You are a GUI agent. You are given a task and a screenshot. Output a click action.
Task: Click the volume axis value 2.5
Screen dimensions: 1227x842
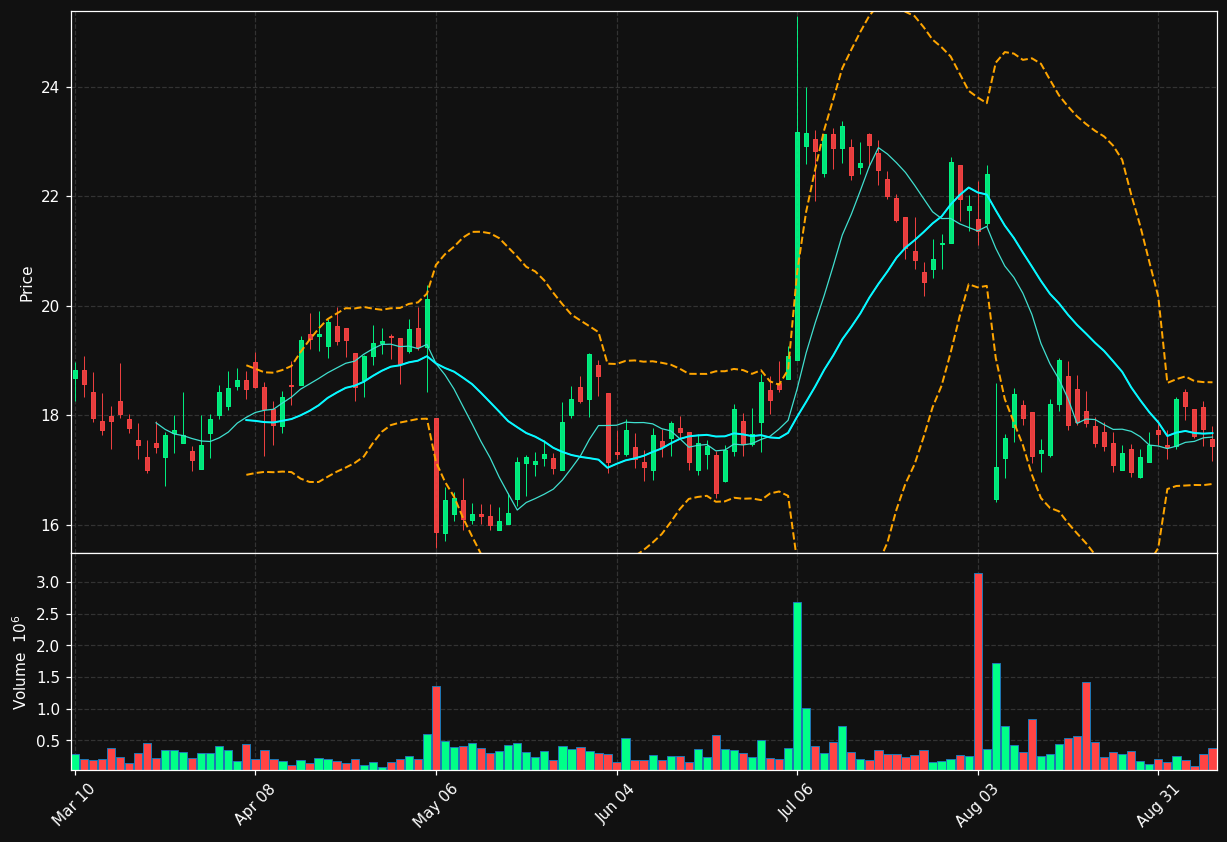(50, 615)
